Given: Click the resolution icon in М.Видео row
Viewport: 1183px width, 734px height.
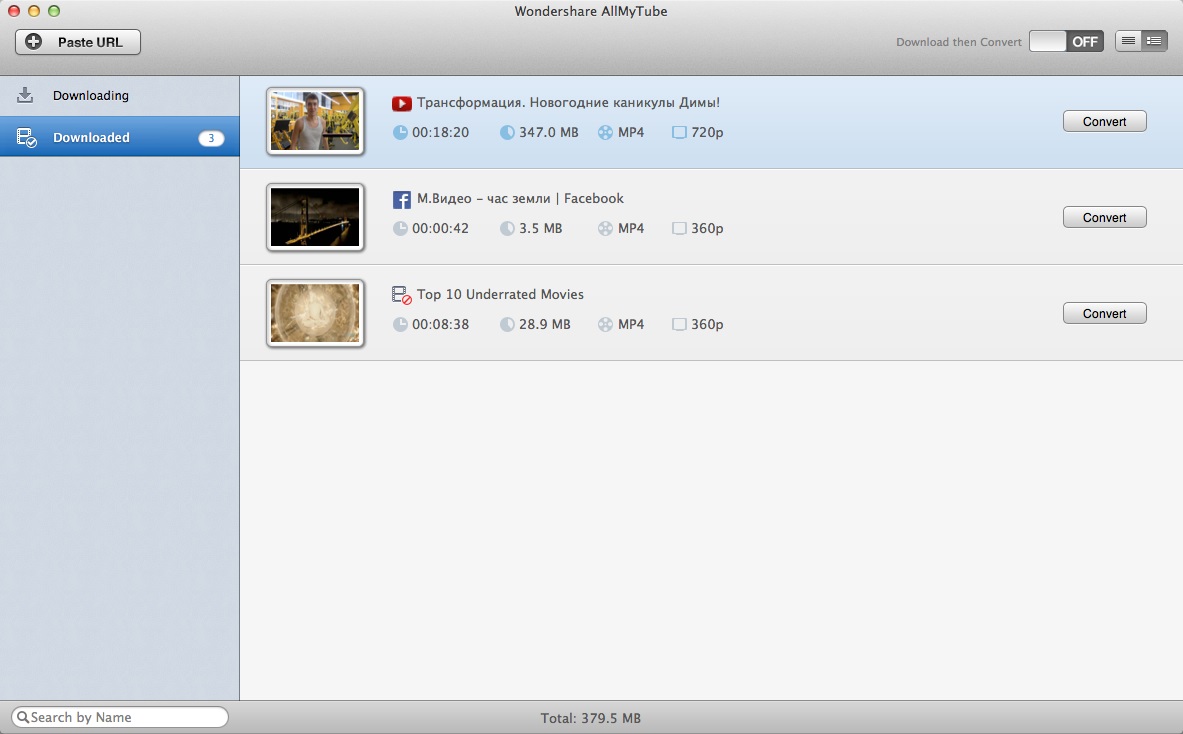Looking at the screenshot, I should pos(679,229).
